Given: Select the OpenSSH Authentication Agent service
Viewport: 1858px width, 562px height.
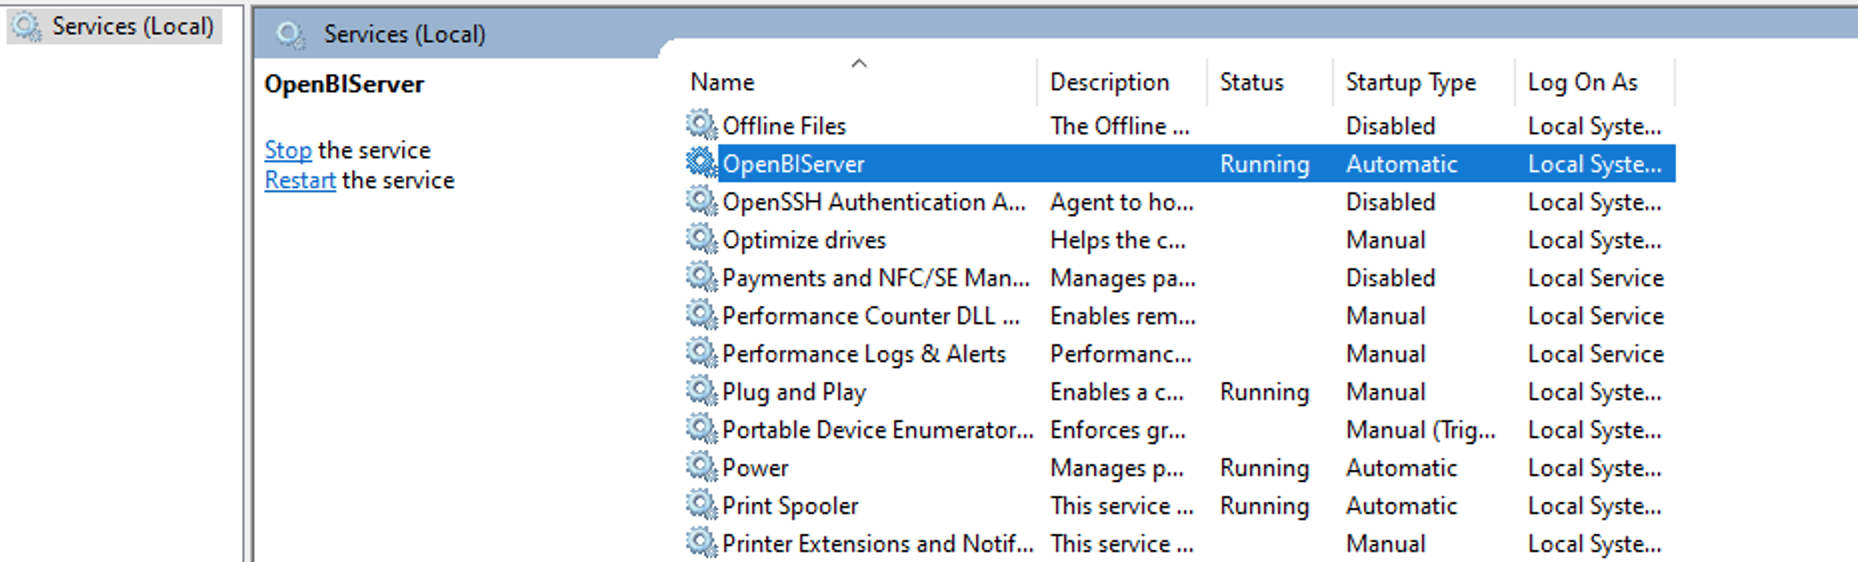Looking at the screenshot, I should tap(1180, 202).
